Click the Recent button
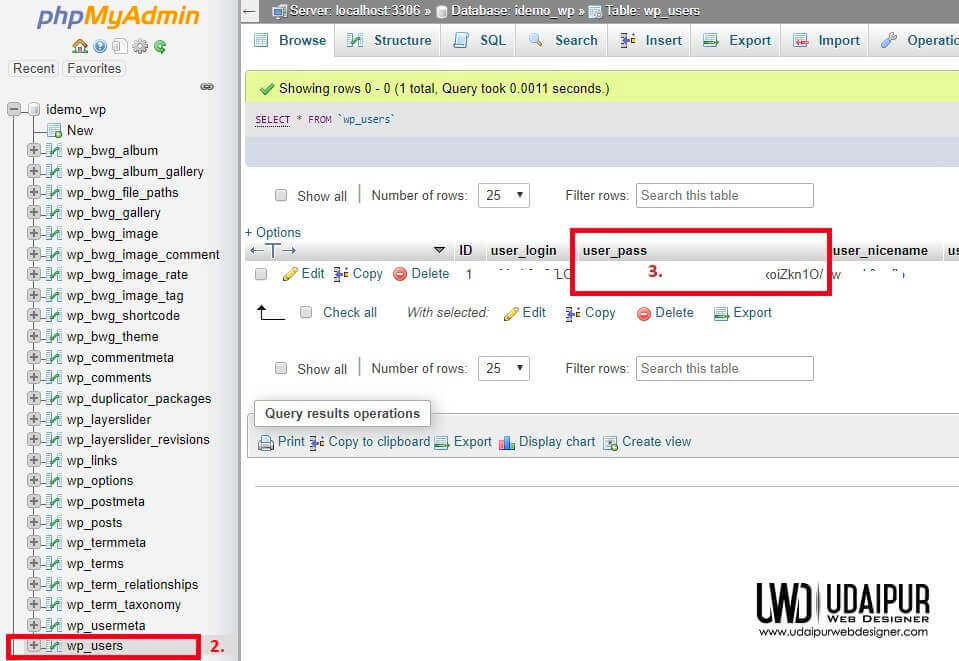The image size is (959, 661). [x=34, y=68]
